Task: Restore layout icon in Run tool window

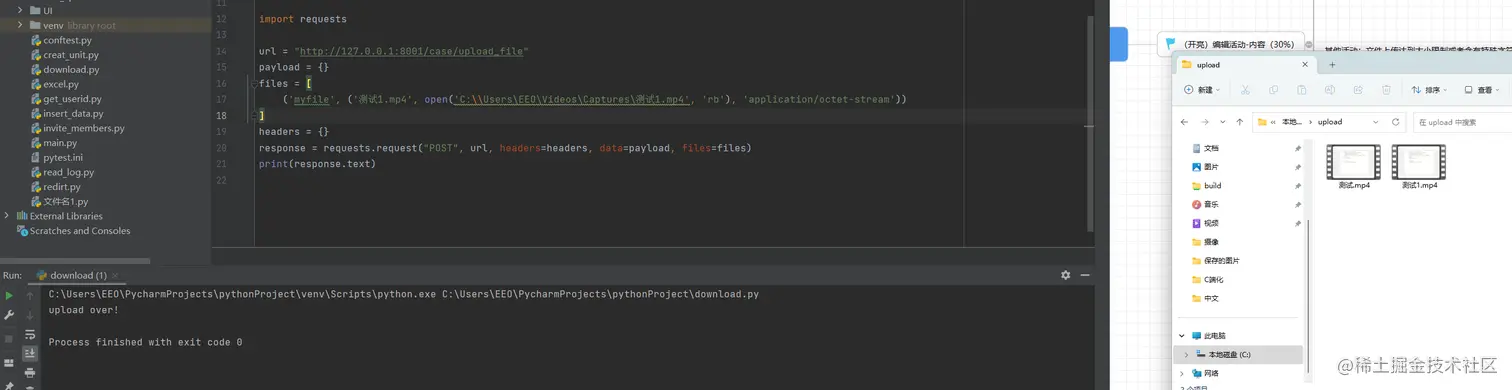Action: [x=9, y=362]
